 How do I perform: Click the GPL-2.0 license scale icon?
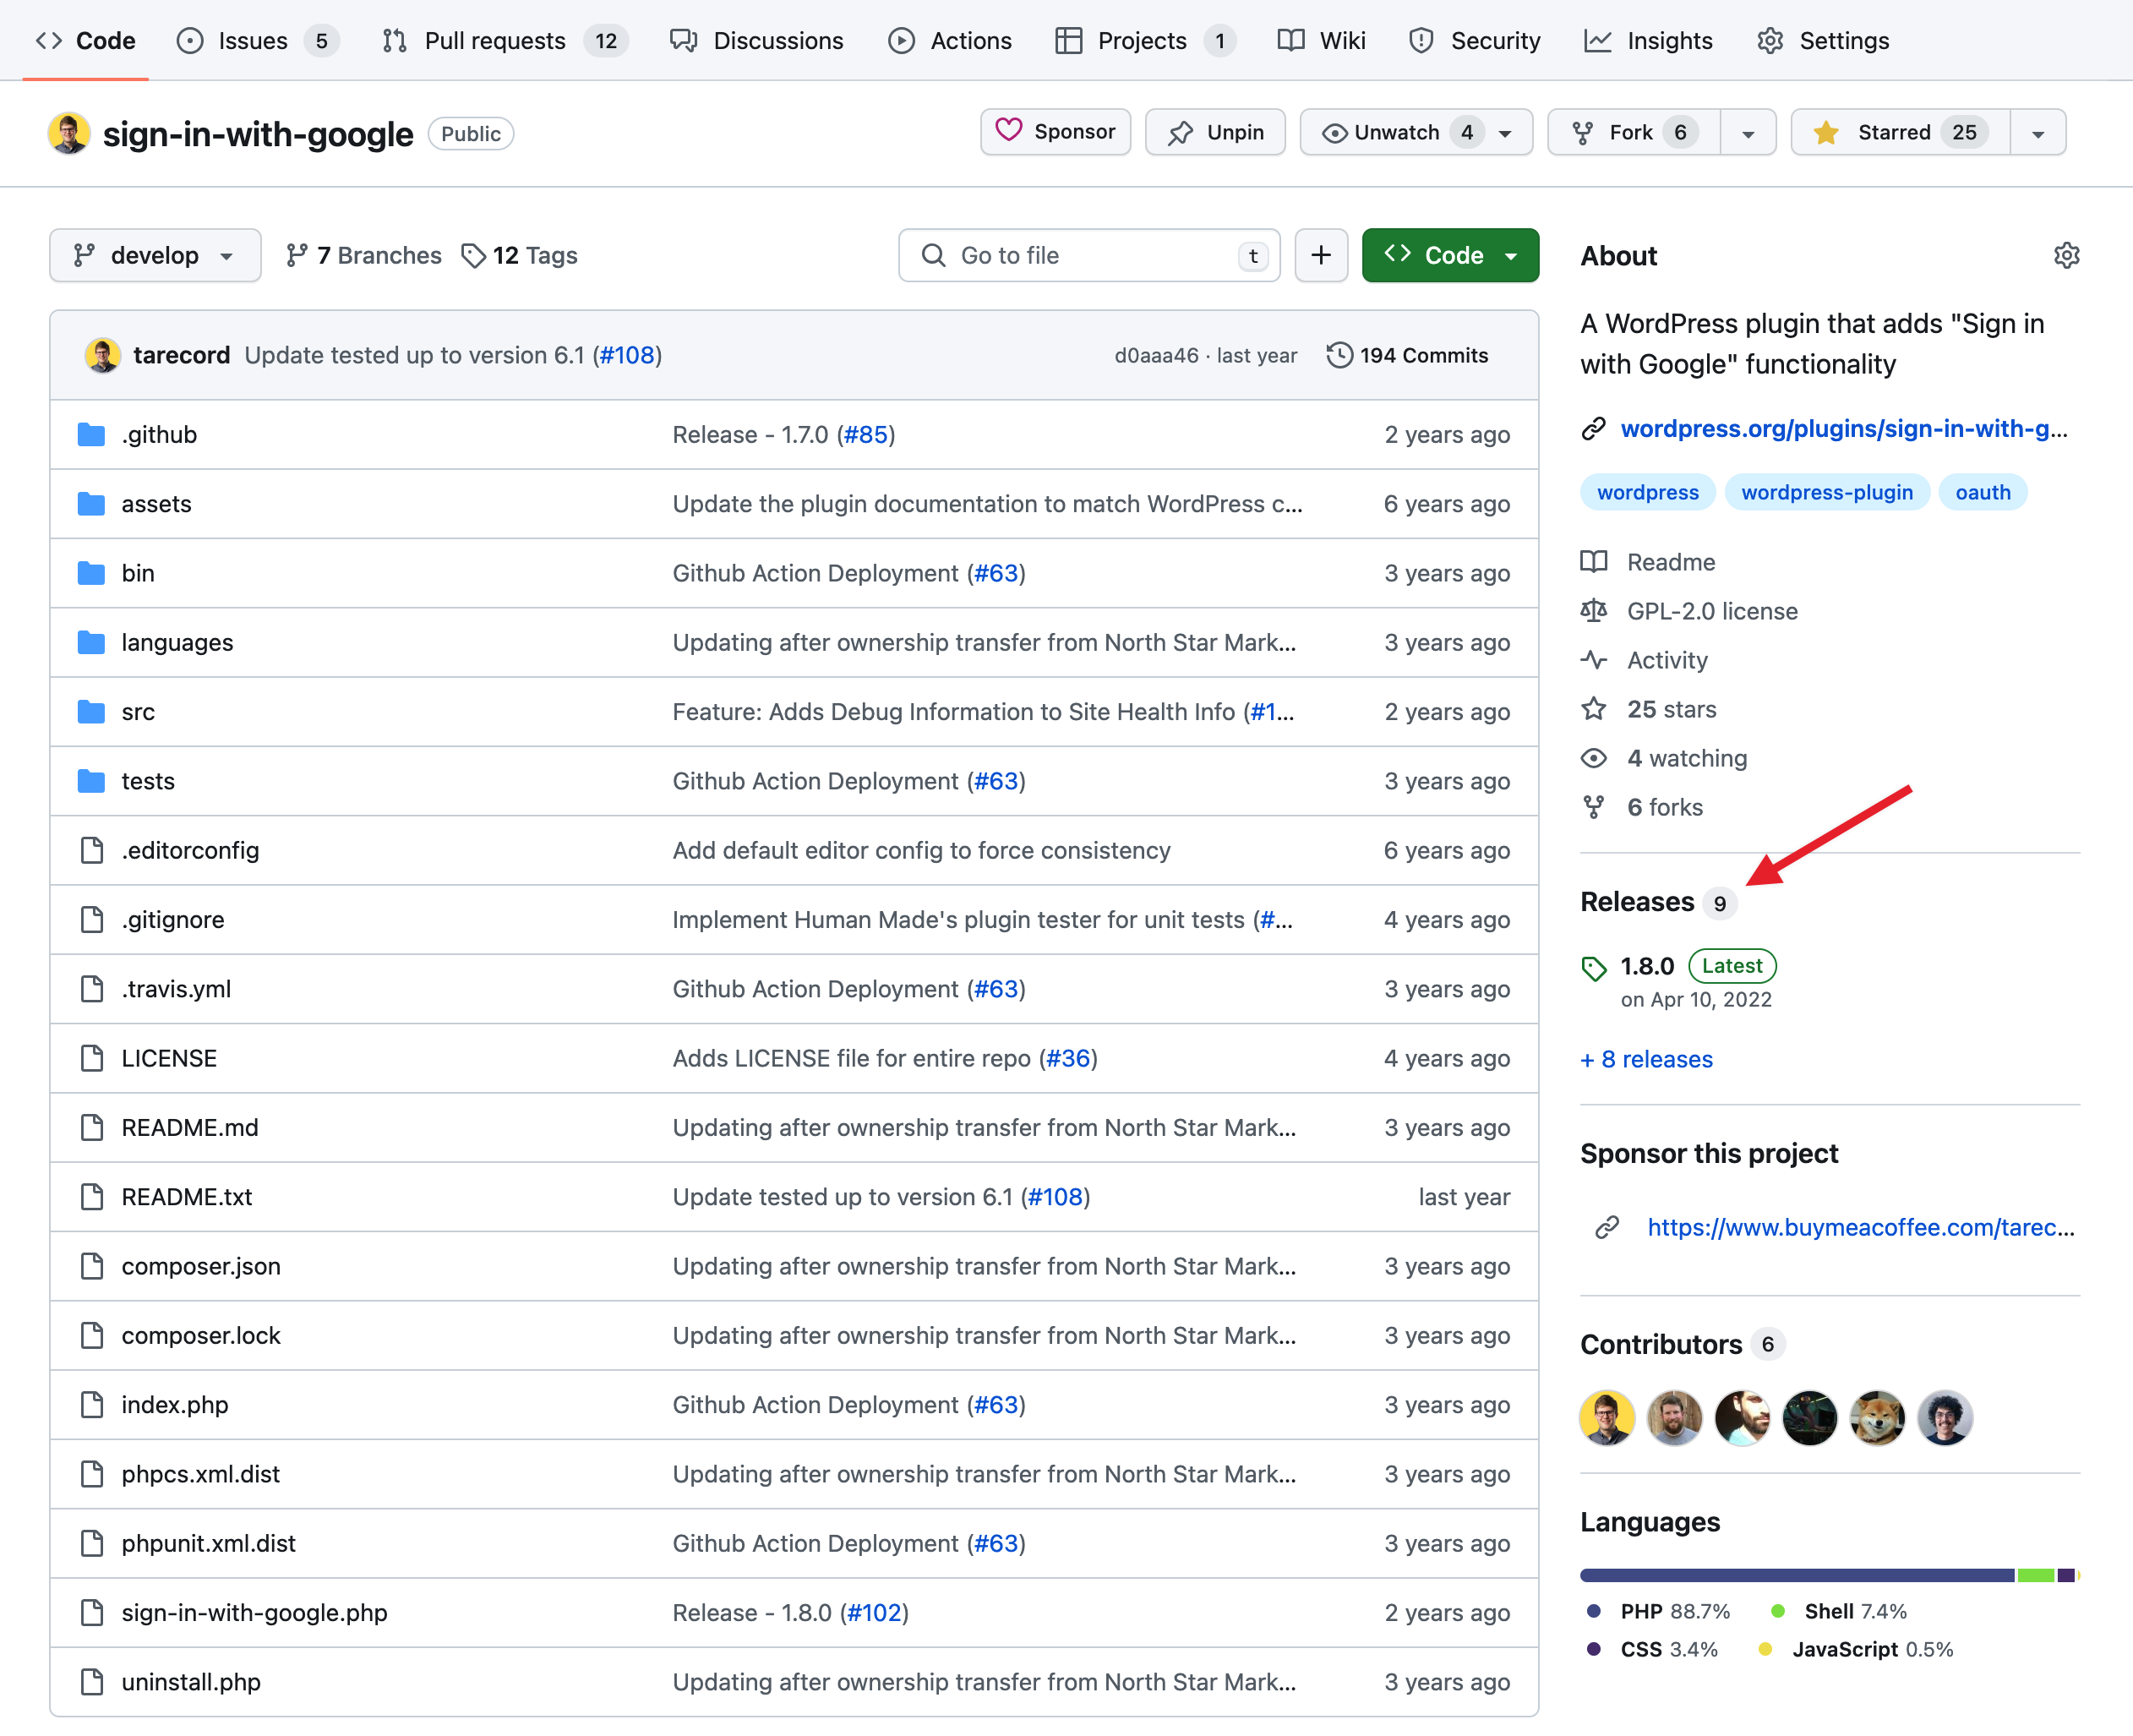[1594, 611]
